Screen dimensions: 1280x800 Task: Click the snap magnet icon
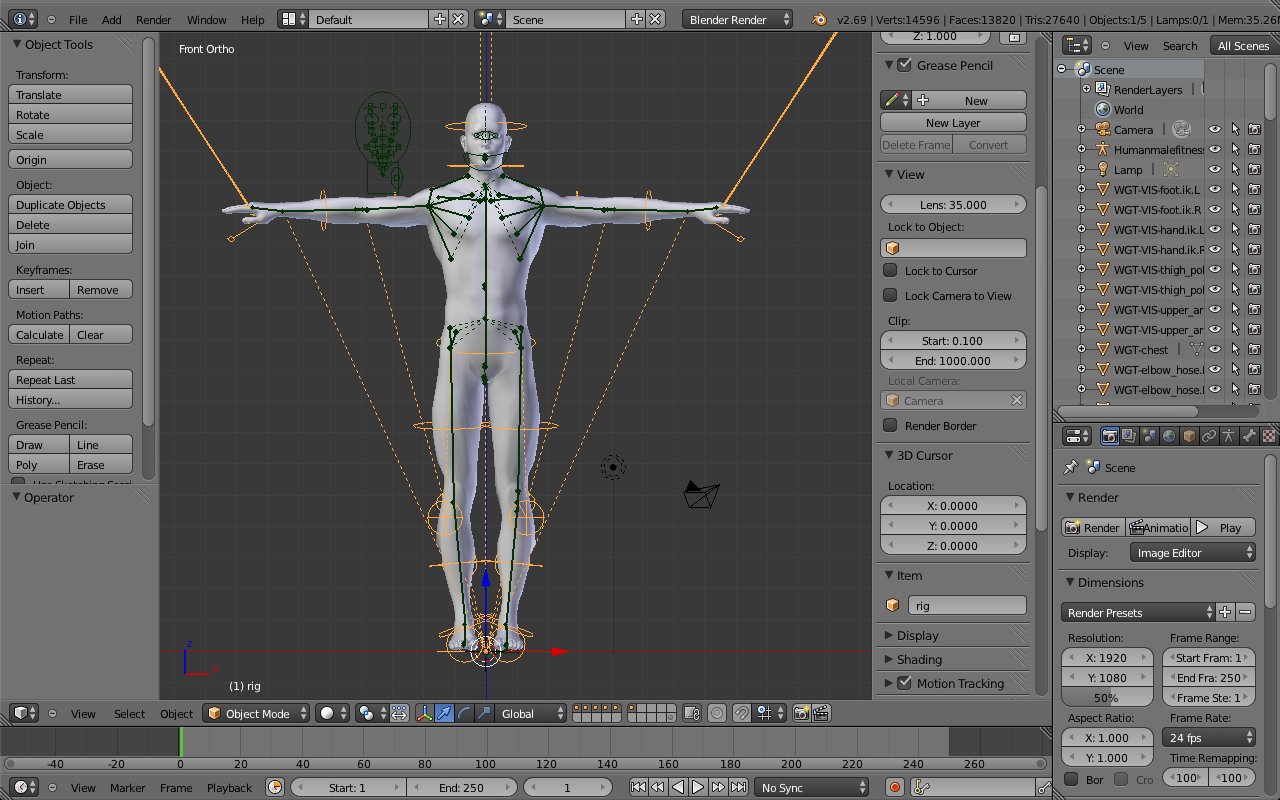point(742,713)
